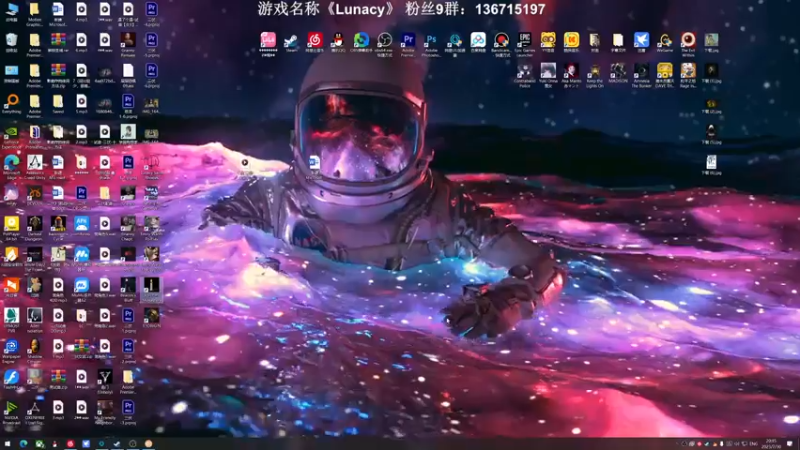Select the This PC desktop icon

[x=11, y=12]
